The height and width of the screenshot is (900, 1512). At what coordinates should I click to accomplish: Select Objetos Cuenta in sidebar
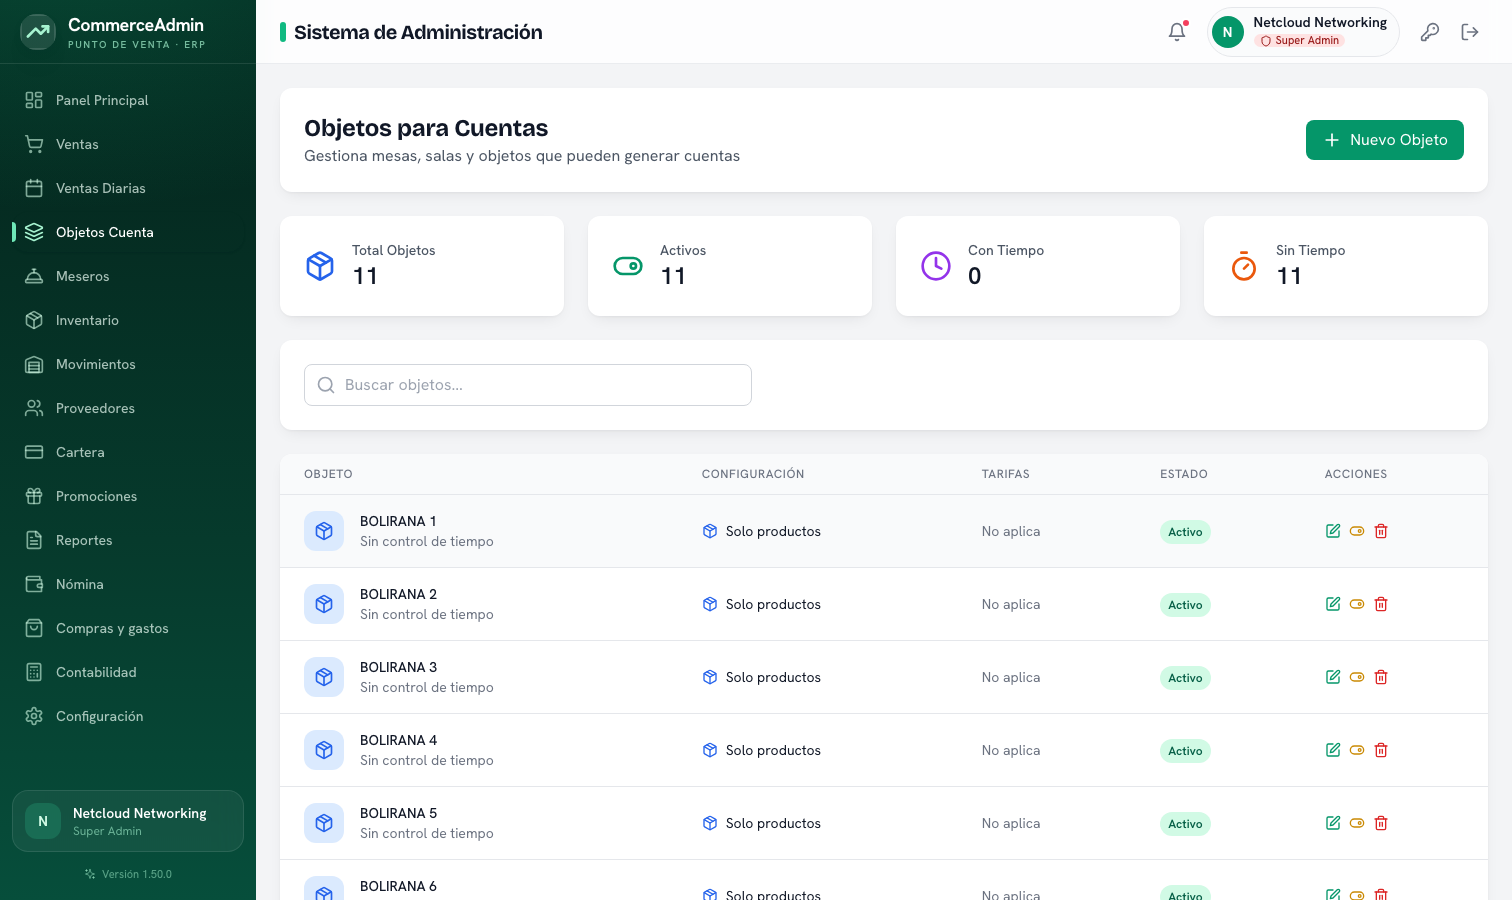tap(128, 232)
